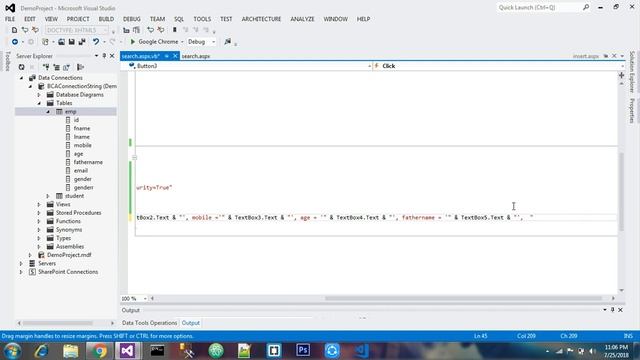Viewport: 640px width, 360px height.
Task: Click the last Server Explorer toolbar icon
Action: [80, 67]
